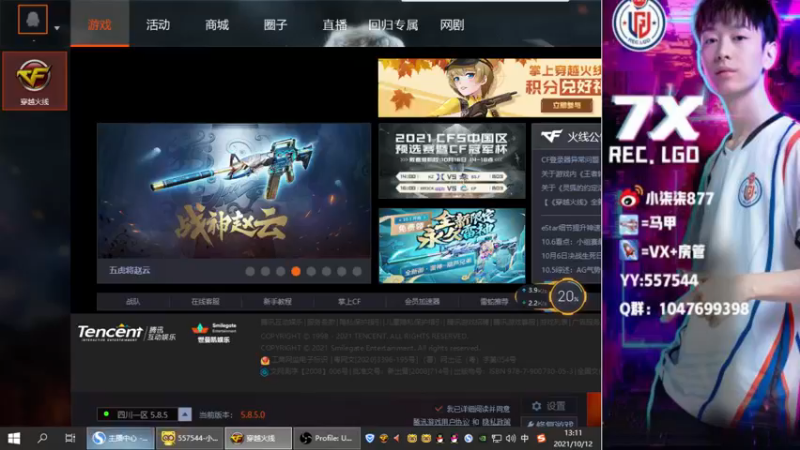Screen dimensions: 800x450
Task: Select the last carousel dot
Action: coord(357,271)
